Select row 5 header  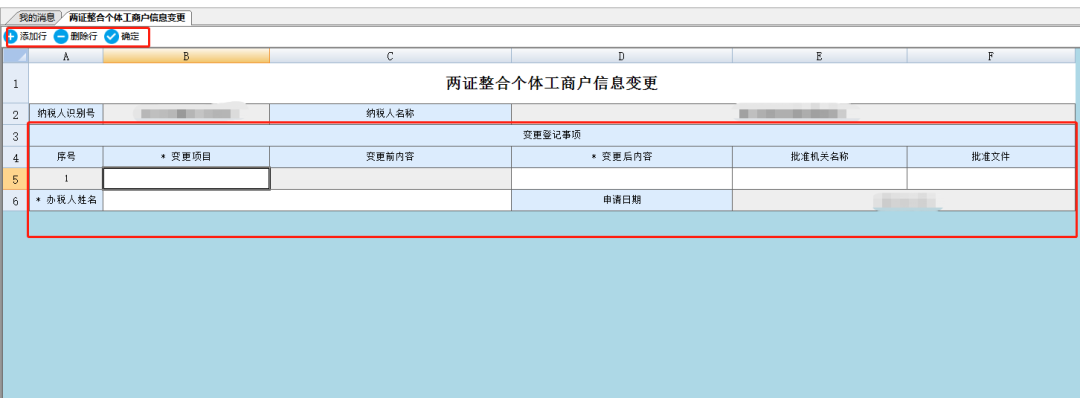tap(15, 178)
